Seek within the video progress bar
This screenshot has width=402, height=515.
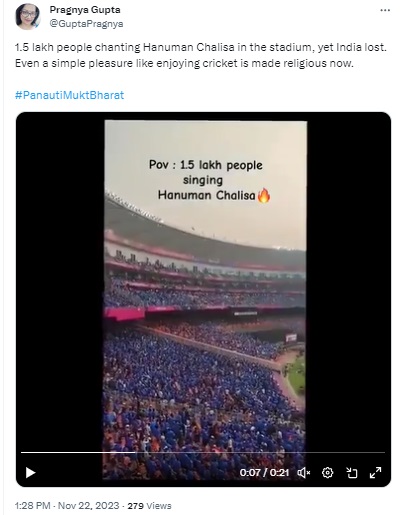point(203,452)
